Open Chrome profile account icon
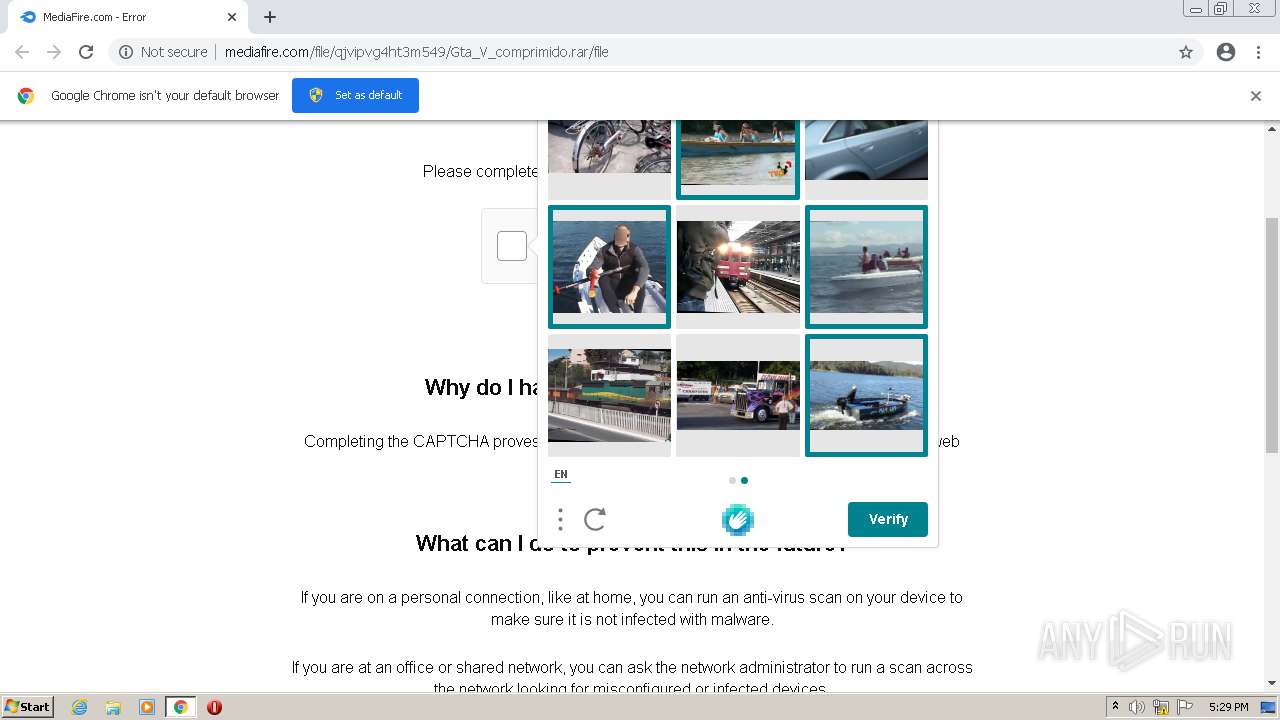The image size is (1280, 720). click(1226, 52)
